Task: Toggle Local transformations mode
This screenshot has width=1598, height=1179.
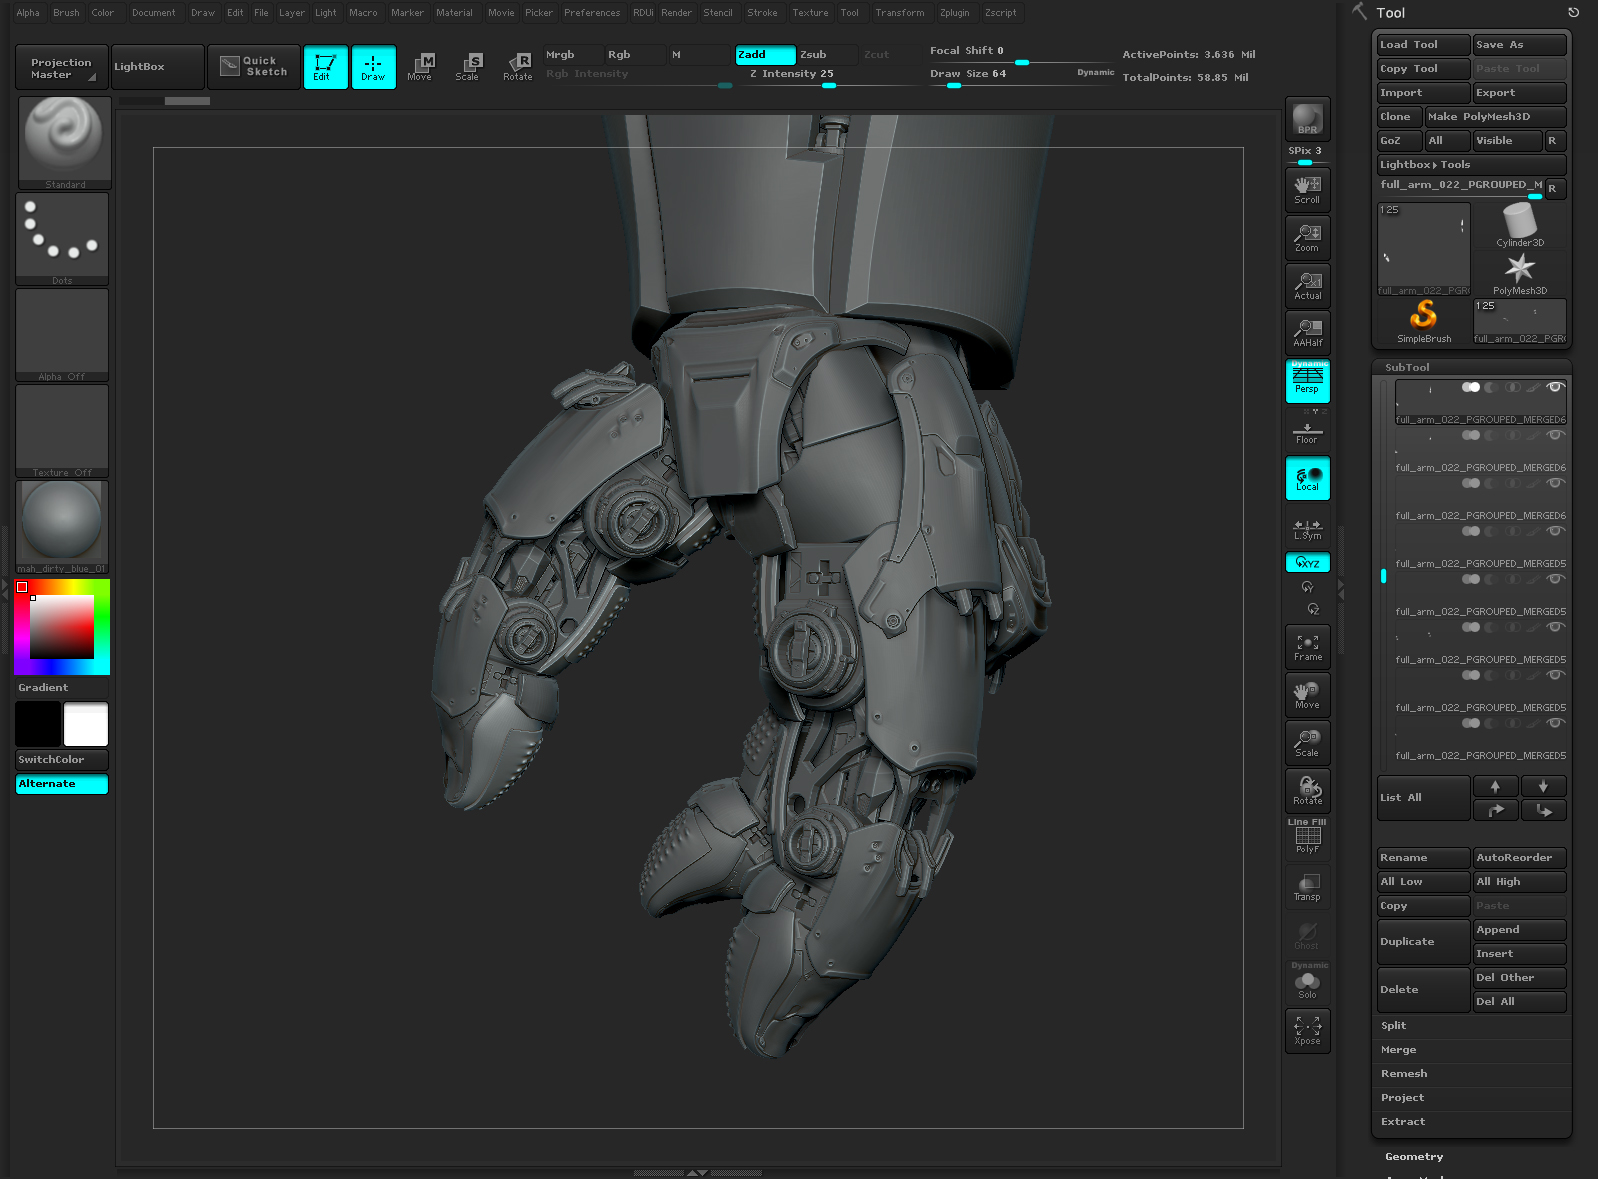Action: point(1307,478)
